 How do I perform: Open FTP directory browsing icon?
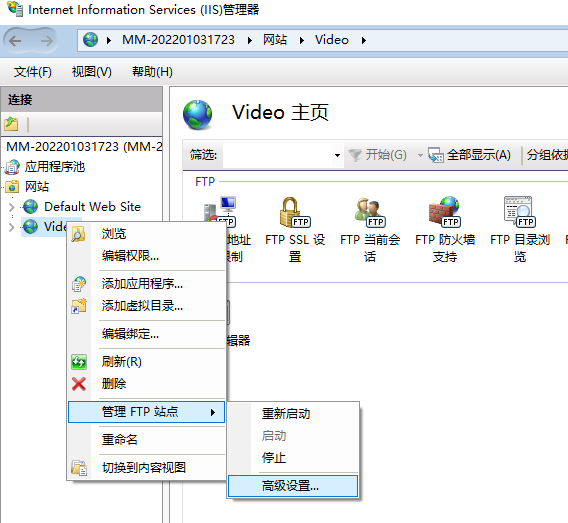[520, 229]
